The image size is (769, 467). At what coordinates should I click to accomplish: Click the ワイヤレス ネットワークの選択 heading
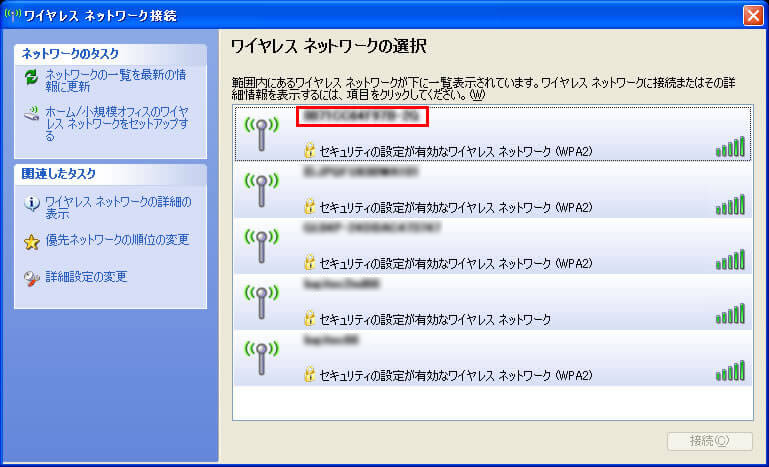[x=328, y=47]
